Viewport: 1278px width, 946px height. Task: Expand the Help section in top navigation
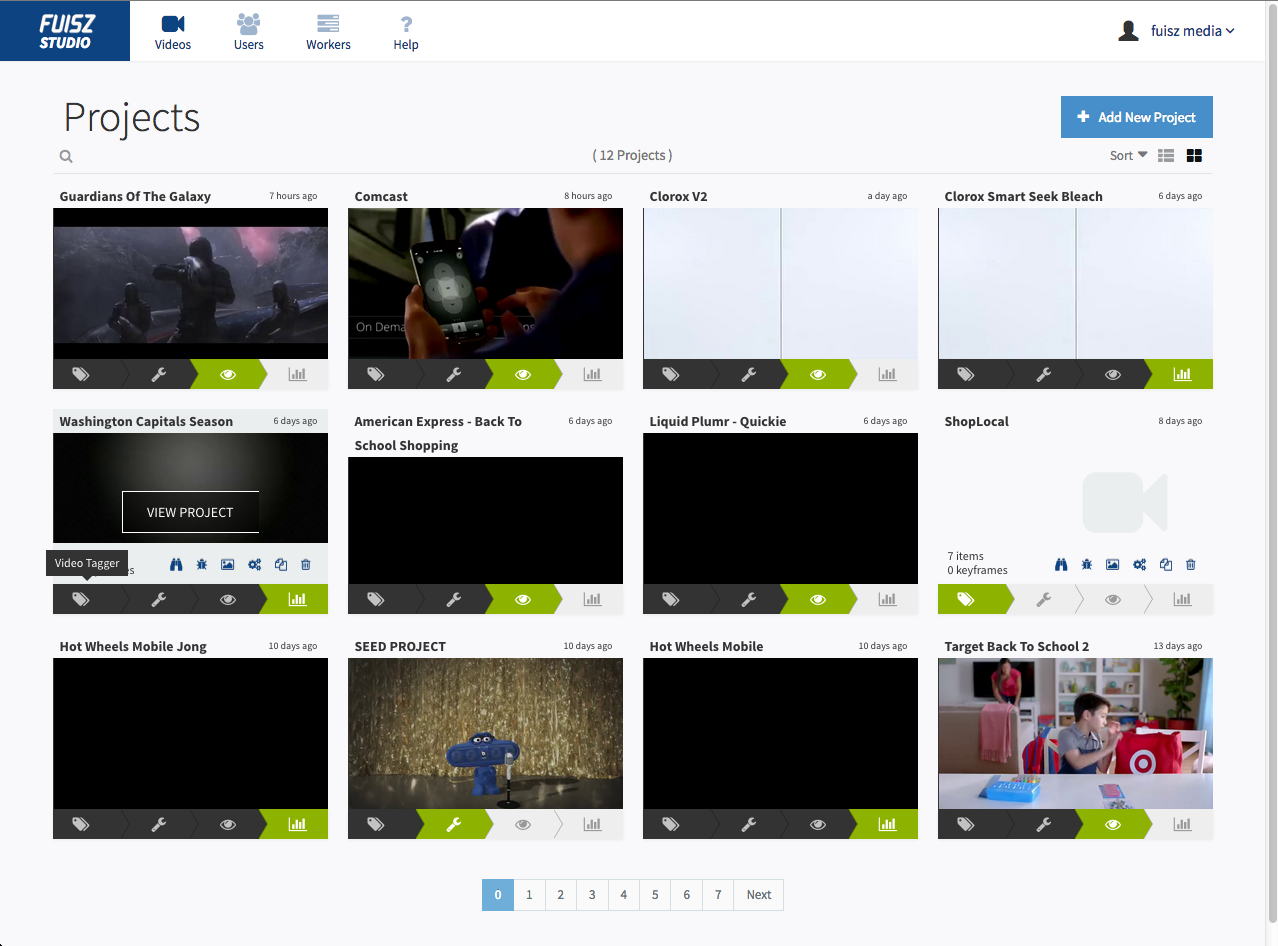point(406,31)
